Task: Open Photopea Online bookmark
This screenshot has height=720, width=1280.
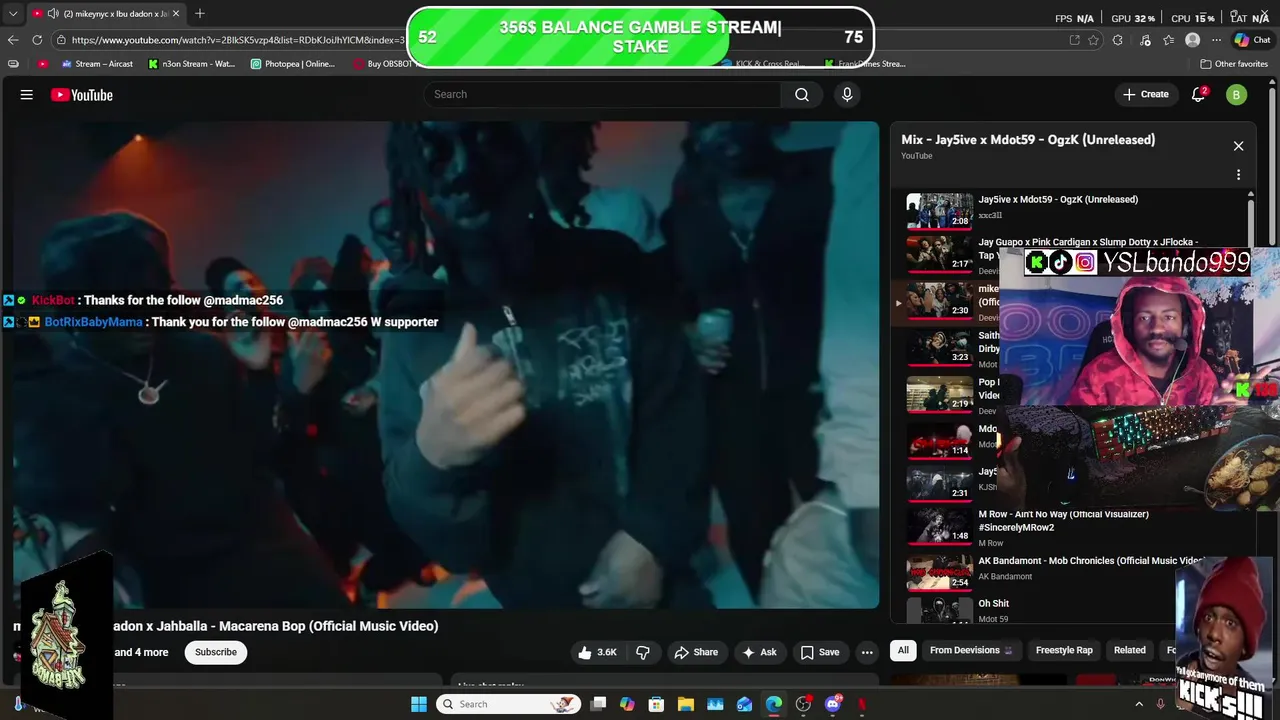Action: point(292,64)
